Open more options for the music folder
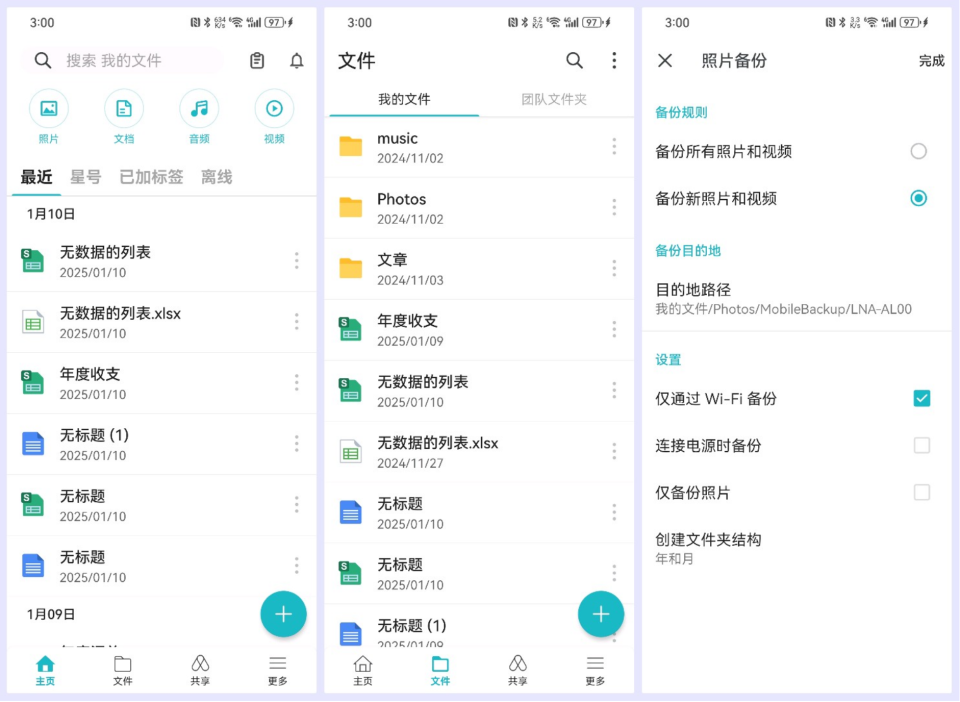 click(x=614, y=147)
